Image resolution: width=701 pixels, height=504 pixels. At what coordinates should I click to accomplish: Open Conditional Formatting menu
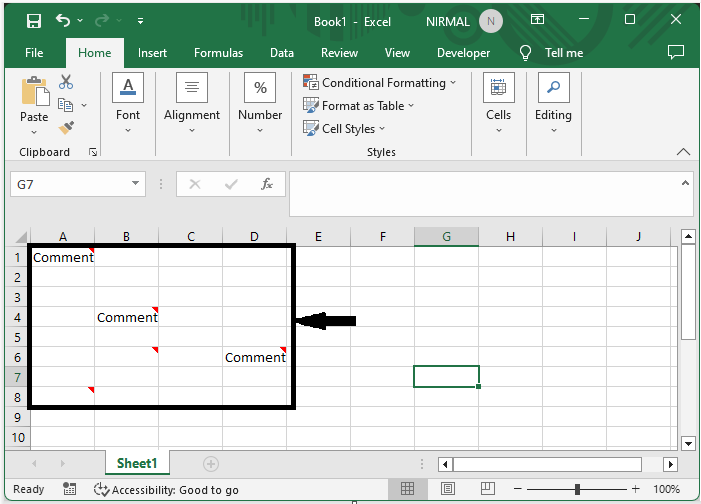[x=380, y=83]
